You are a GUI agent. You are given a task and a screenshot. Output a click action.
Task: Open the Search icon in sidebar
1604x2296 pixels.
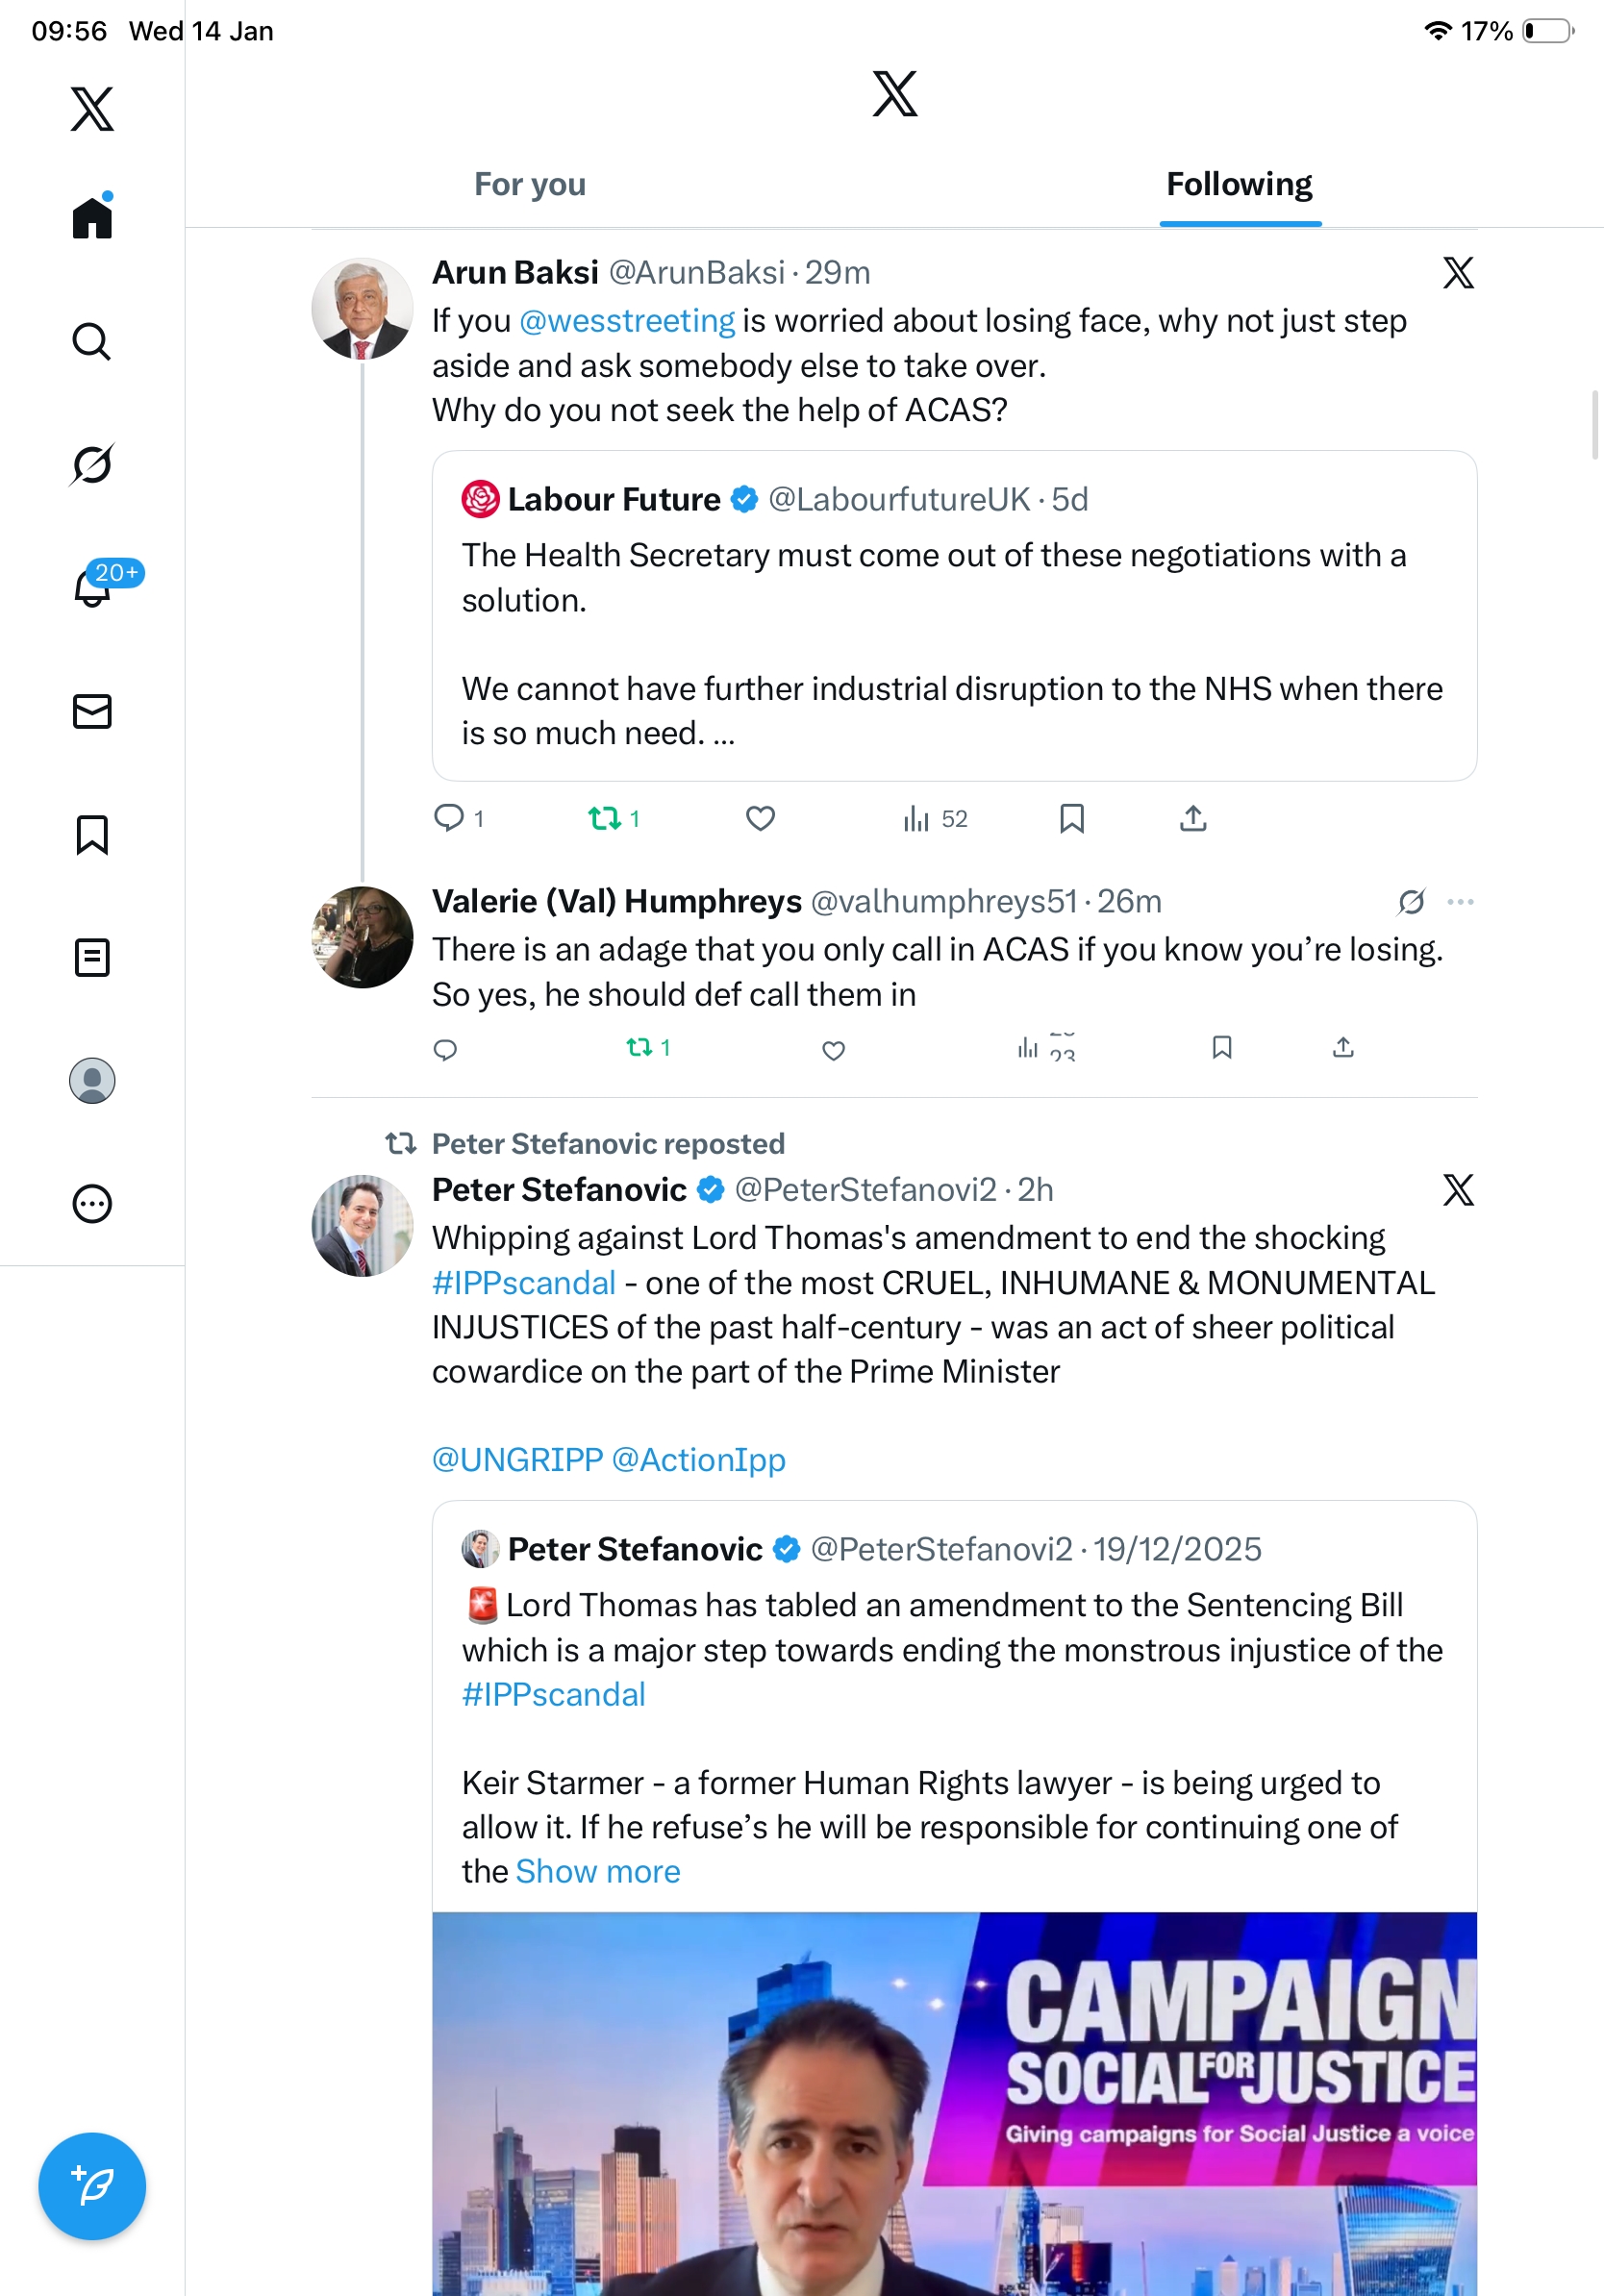click(x=91, y=342)
